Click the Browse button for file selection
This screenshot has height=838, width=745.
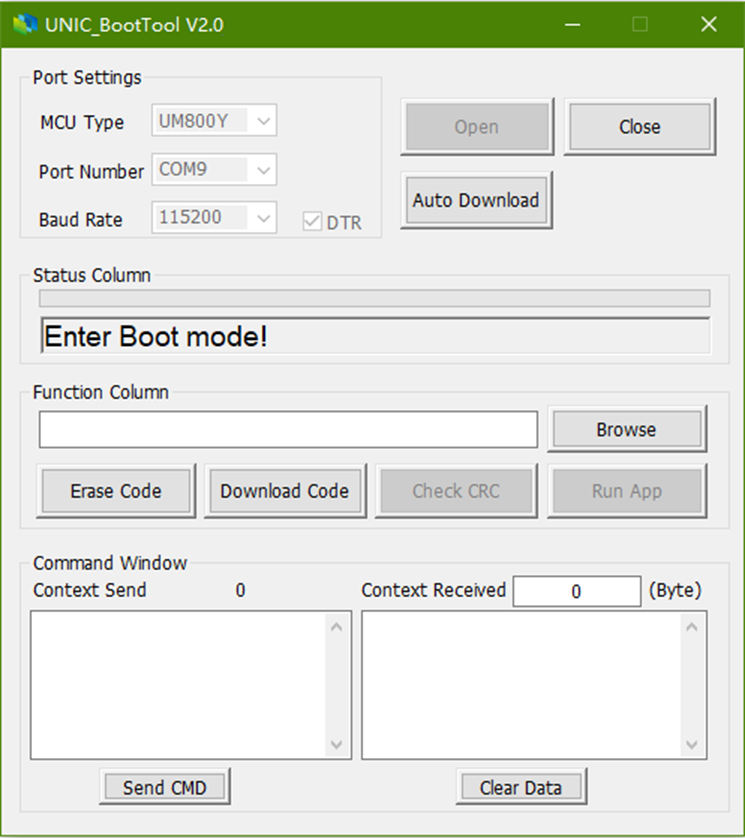626,429
